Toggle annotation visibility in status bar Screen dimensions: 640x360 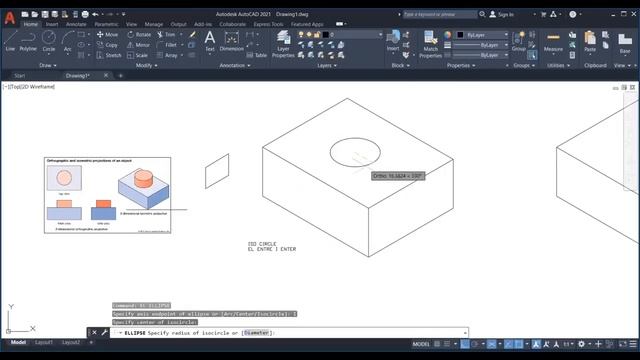click(x=536, y=344)
